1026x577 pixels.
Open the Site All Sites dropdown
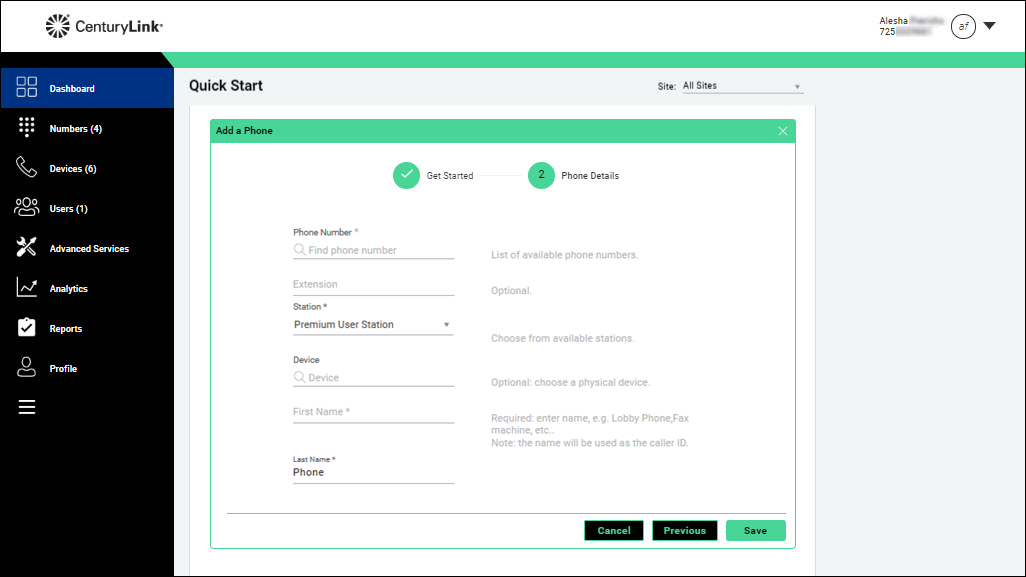tap(742, 86)
